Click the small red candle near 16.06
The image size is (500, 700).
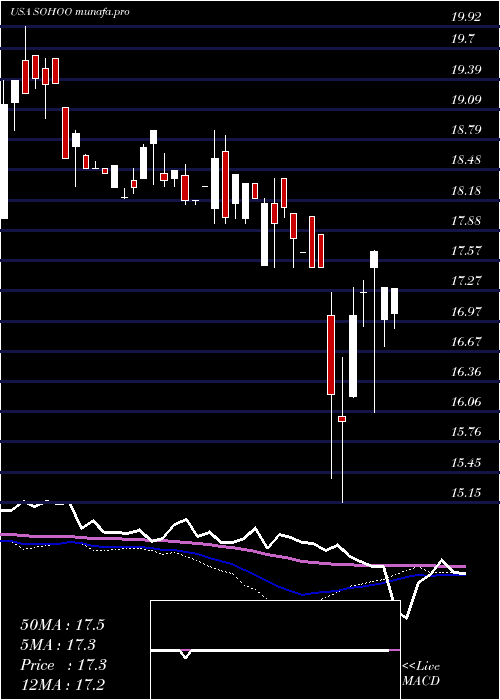point(342,419)
